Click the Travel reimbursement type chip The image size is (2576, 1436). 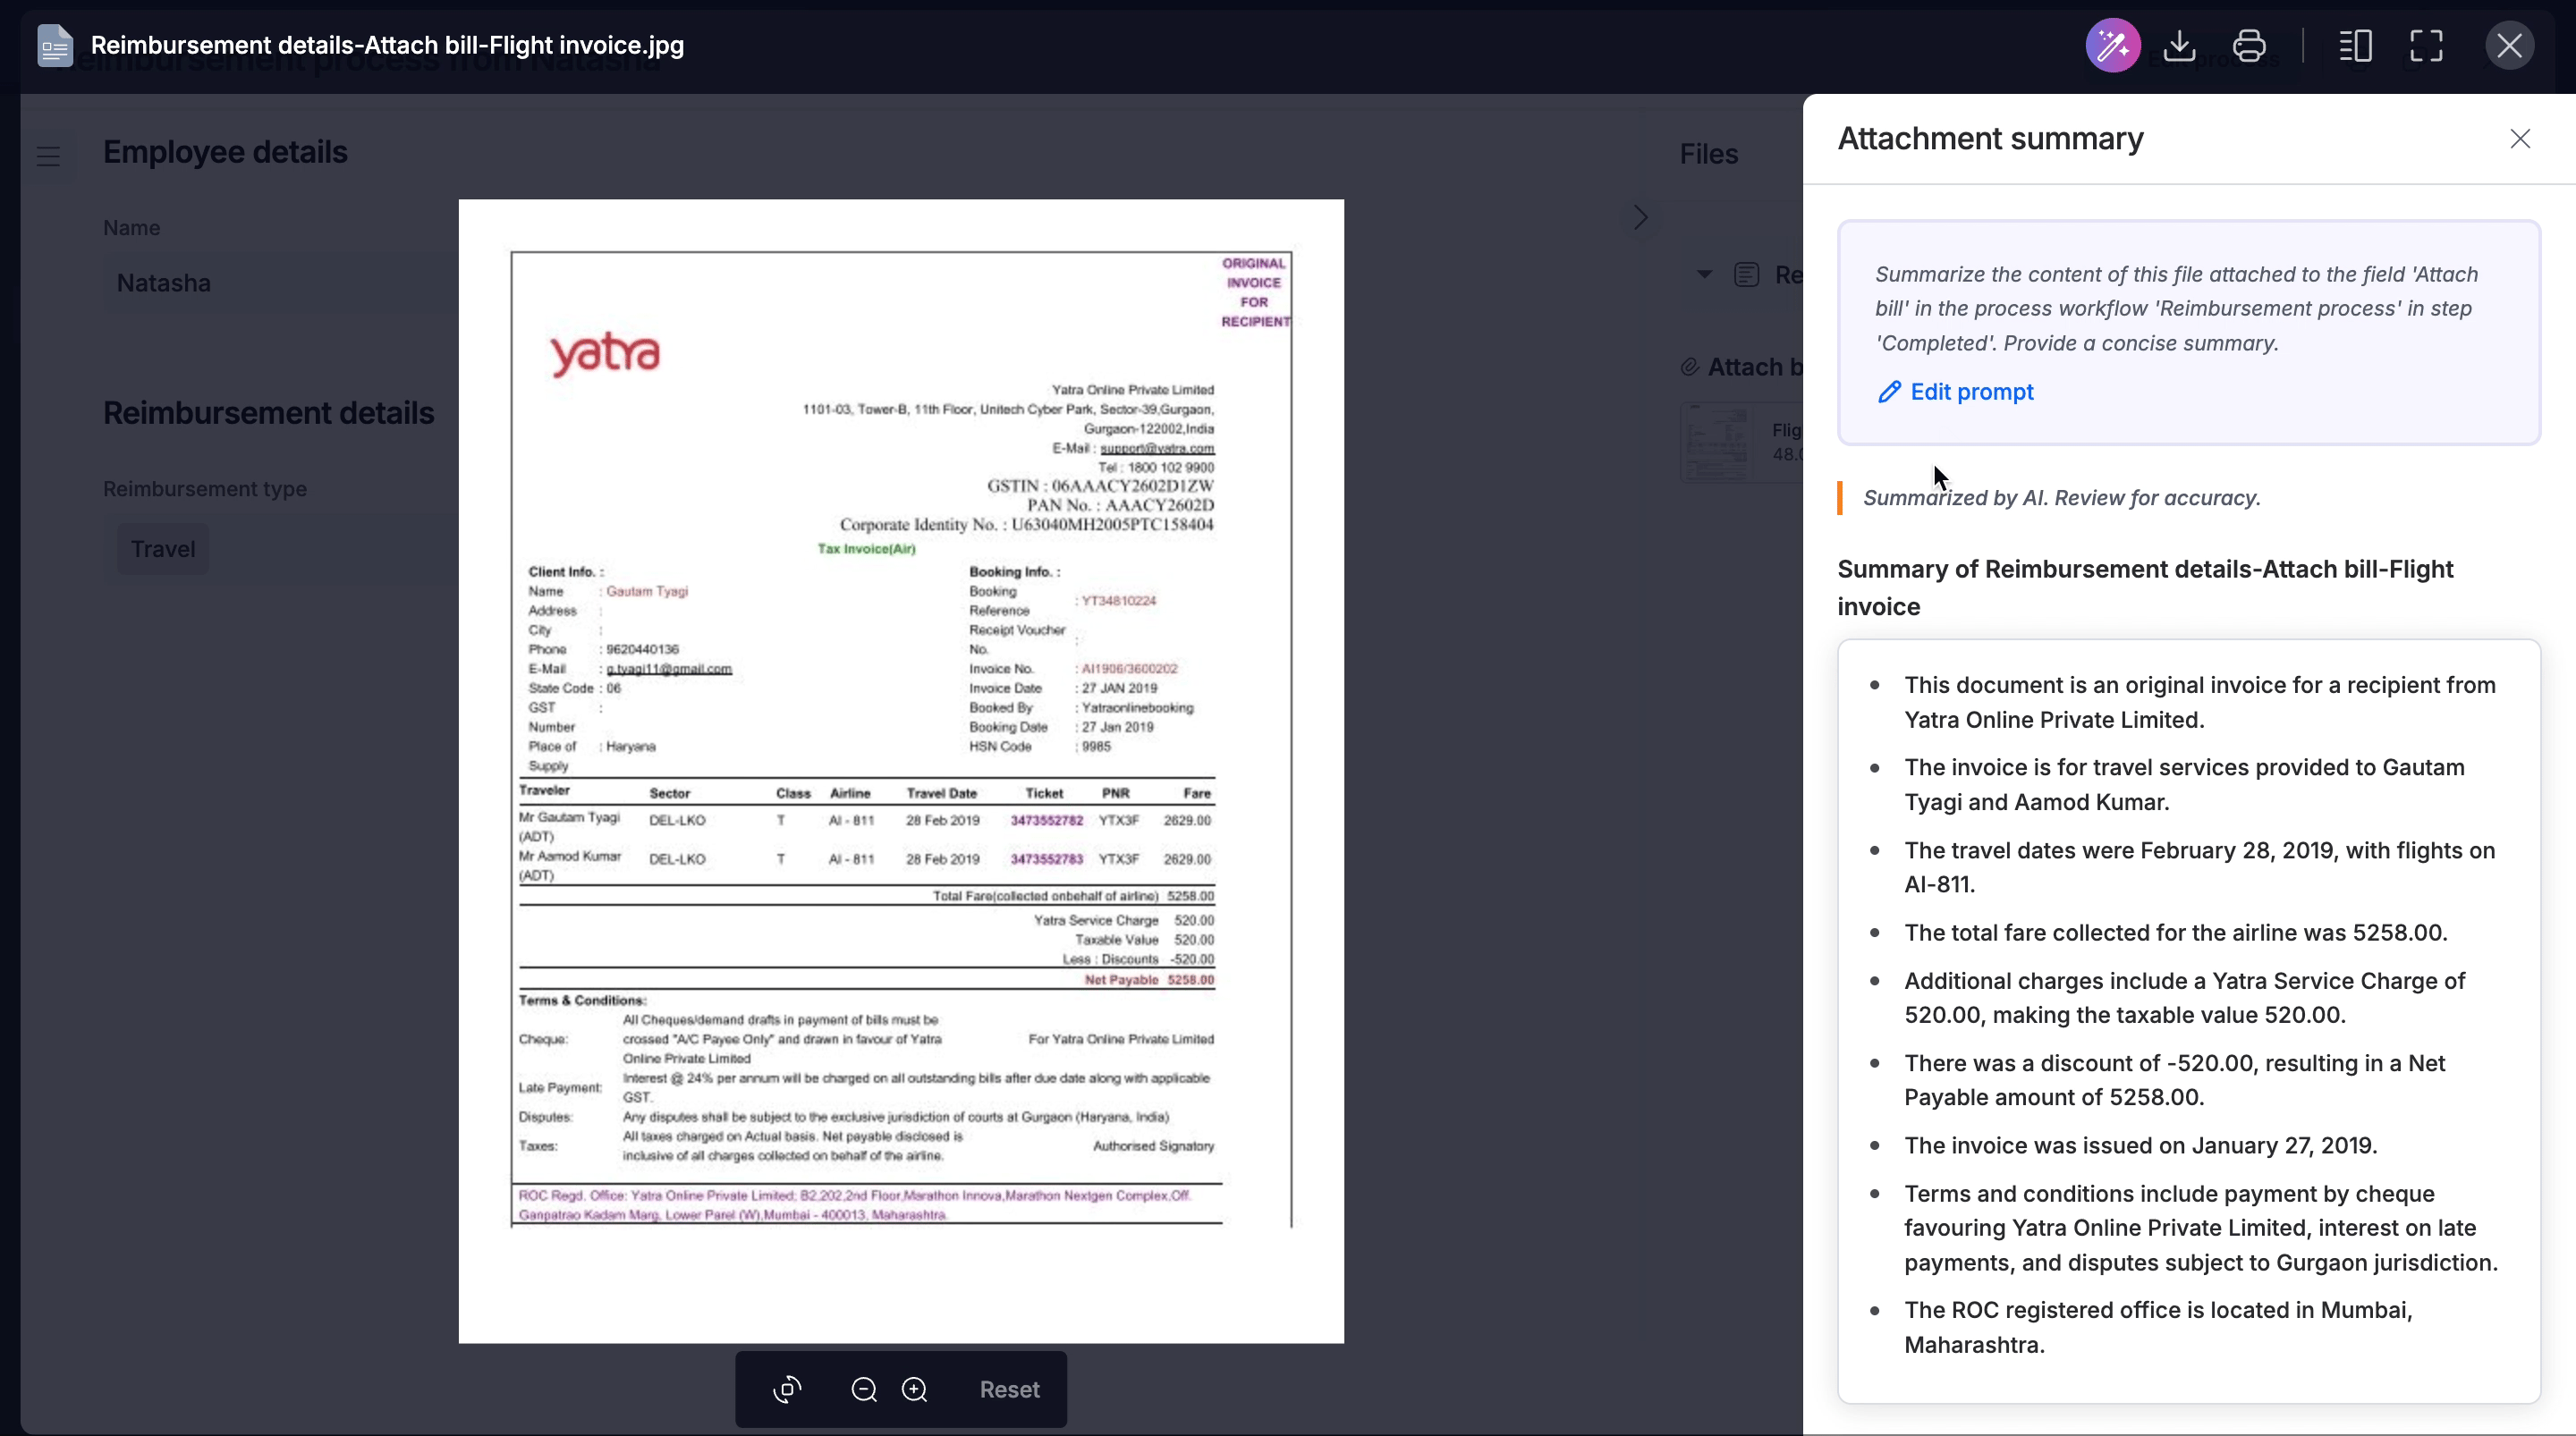pos(163,549)
